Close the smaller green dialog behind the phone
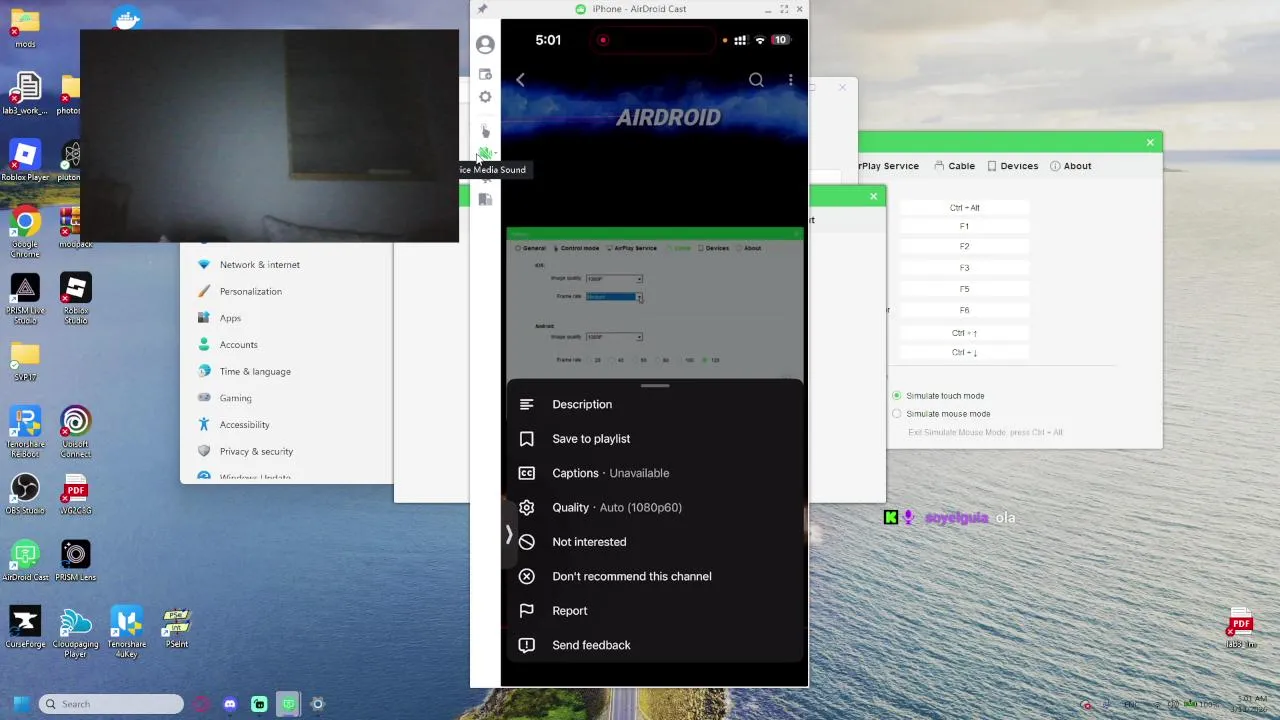Viewport: 1280px width, 720px height. [x=873, y=196]
